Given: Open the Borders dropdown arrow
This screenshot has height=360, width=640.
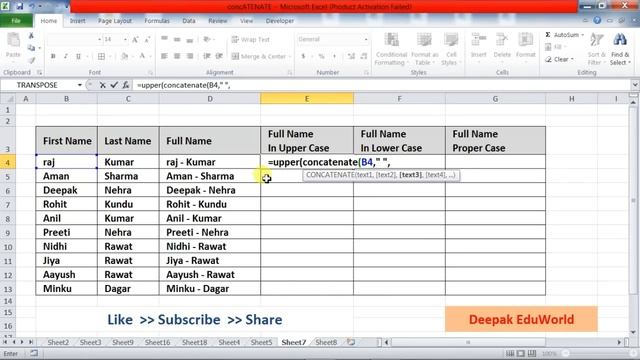Looking at the screenshot, I should 109,56.
